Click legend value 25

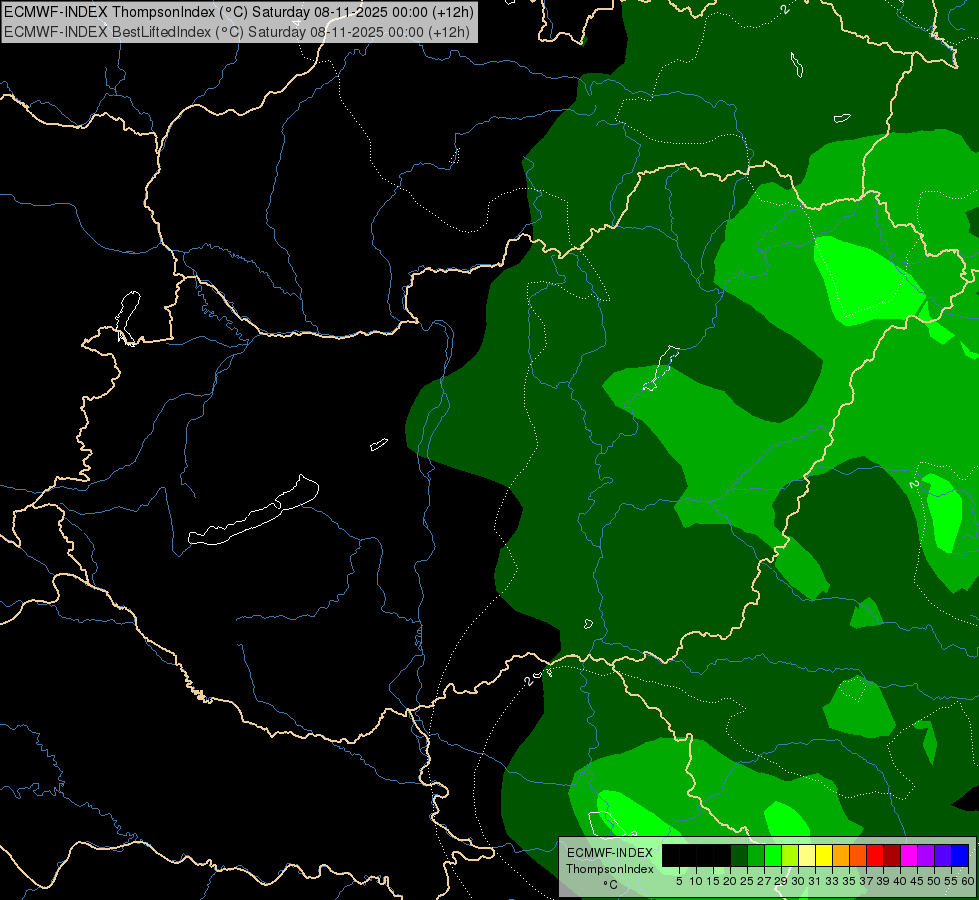747,881
